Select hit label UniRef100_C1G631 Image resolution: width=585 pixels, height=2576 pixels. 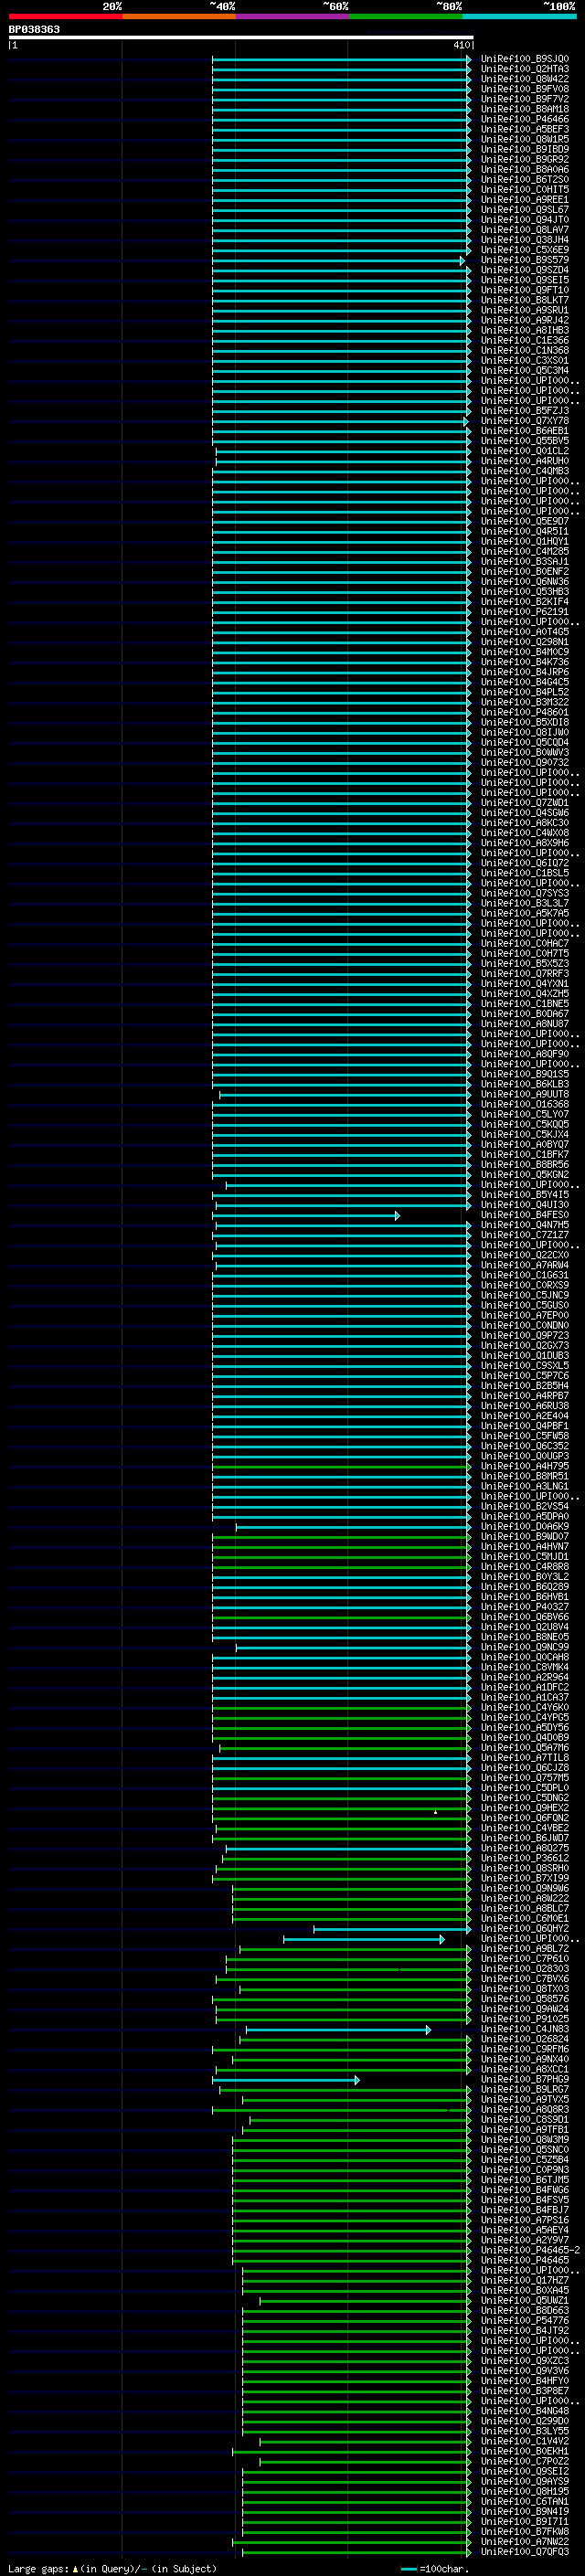pyautogui.click(x=525, y=1275)
